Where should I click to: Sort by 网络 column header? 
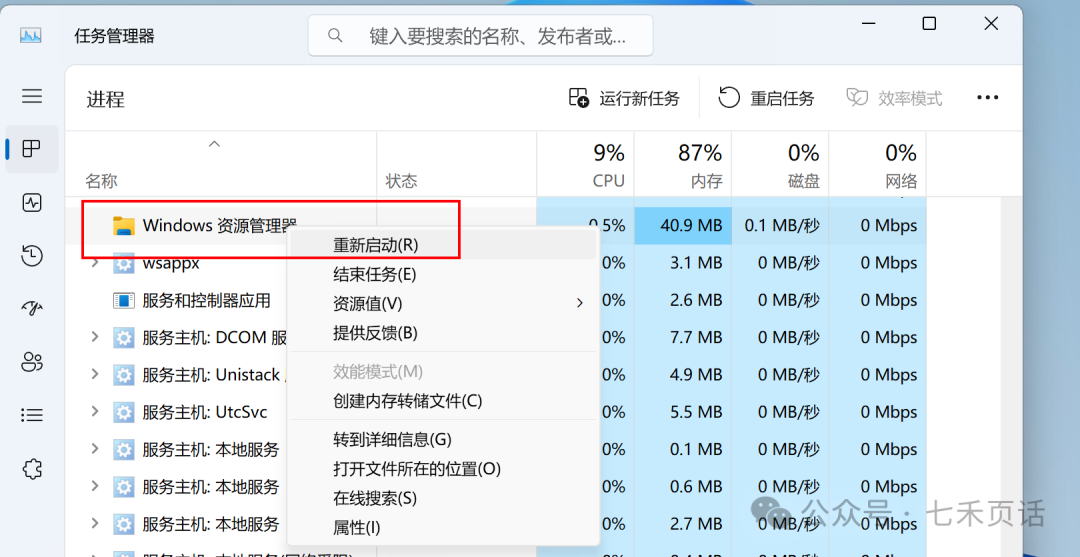878,165
